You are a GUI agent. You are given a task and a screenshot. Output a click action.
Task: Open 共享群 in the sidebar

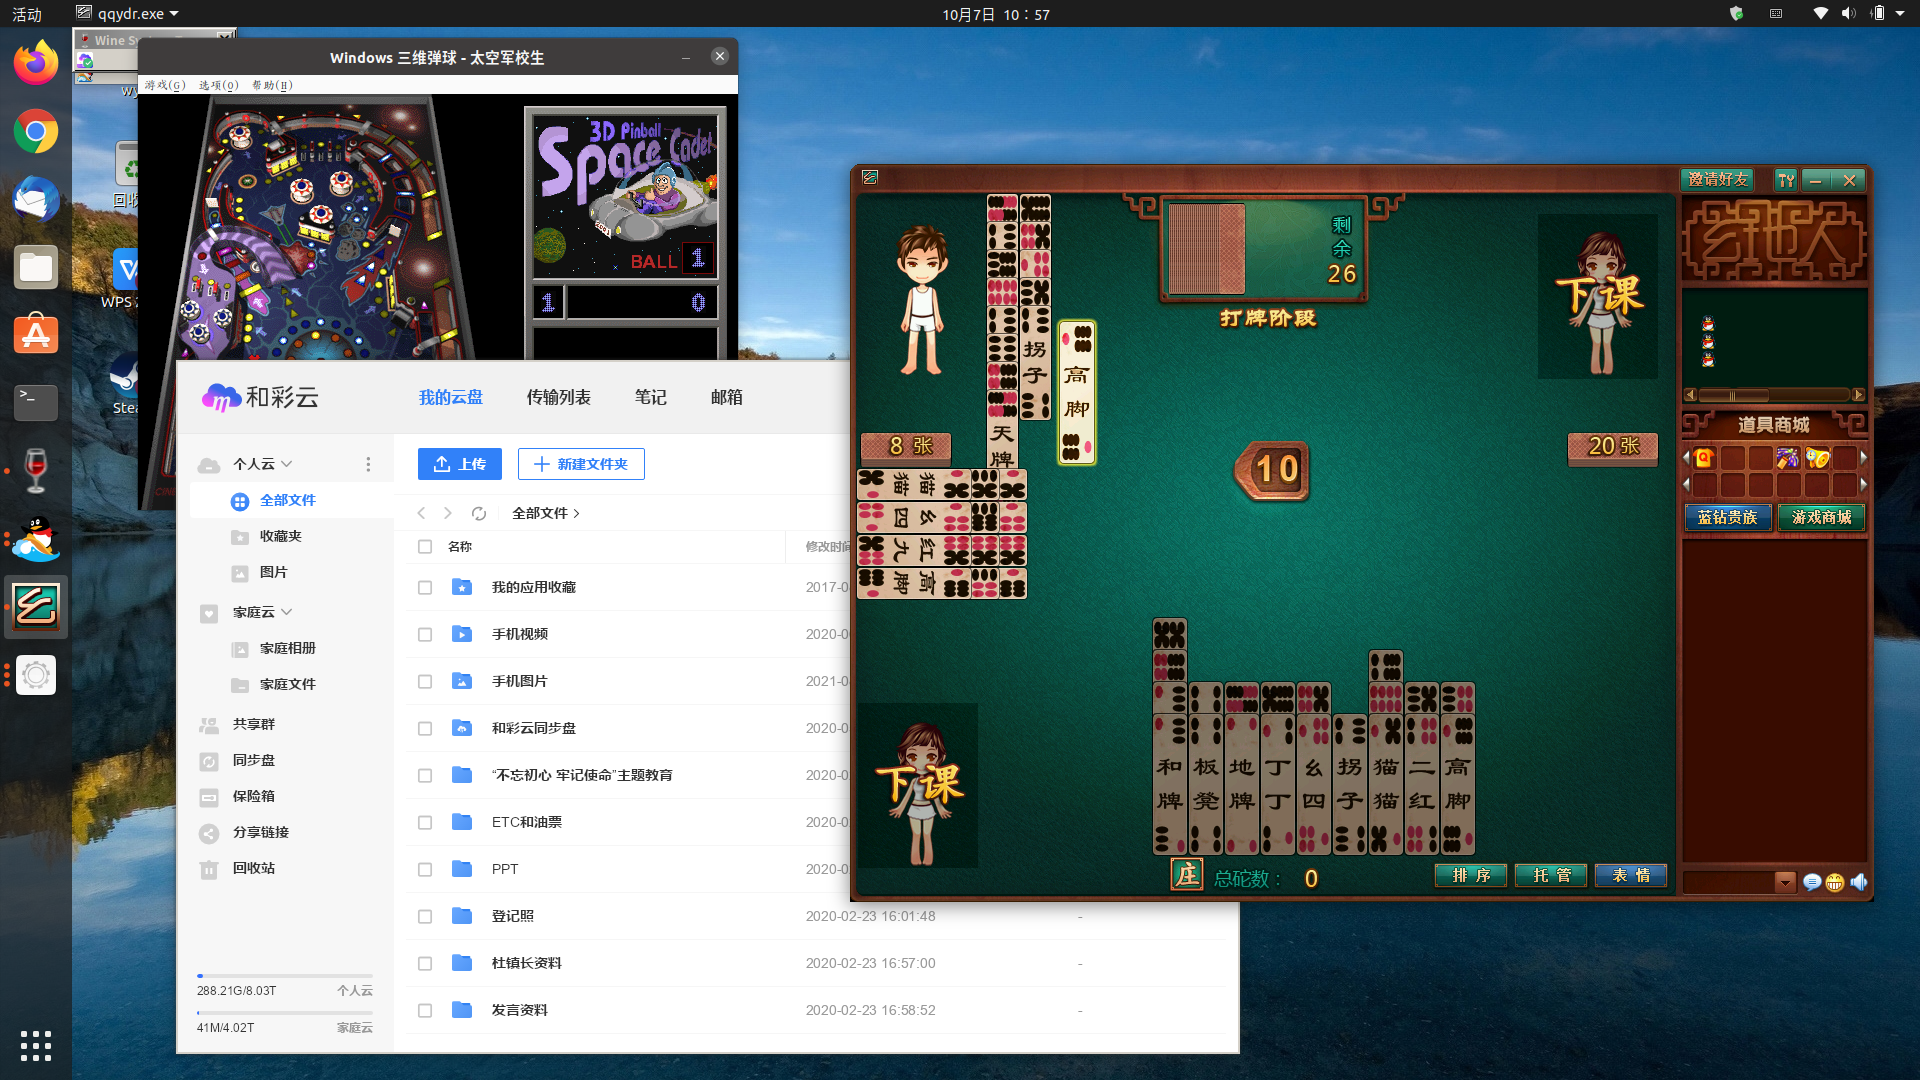254,724
